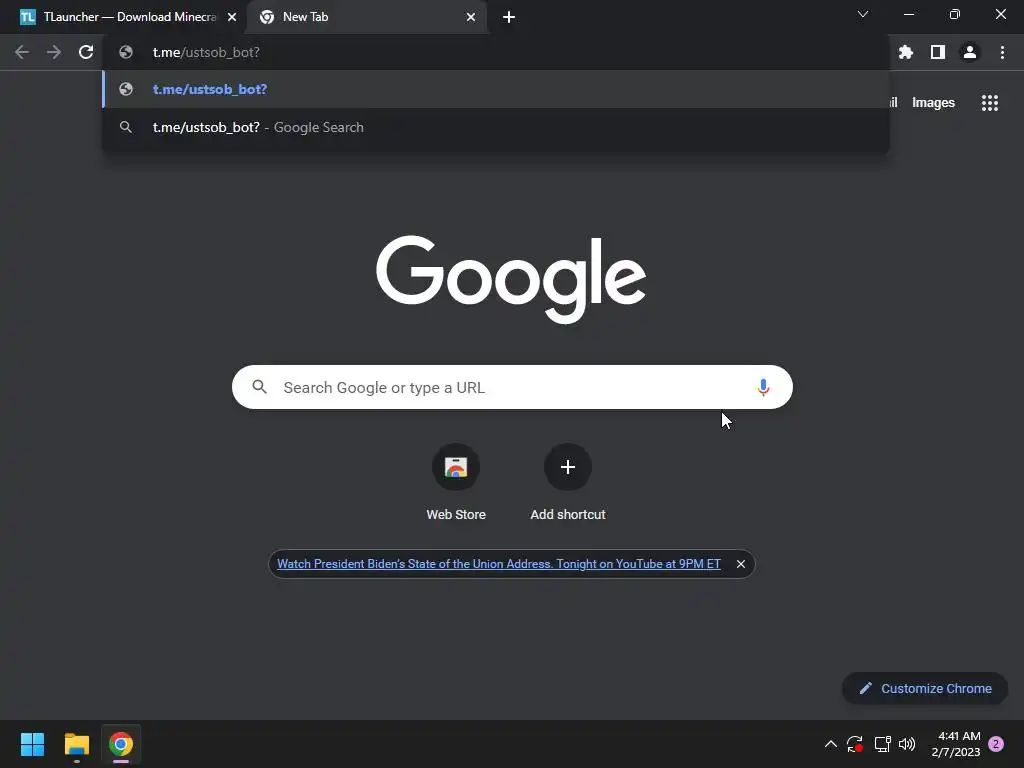
Task: Click the Add shortcut plus icon
Action: tap(568, 467)
